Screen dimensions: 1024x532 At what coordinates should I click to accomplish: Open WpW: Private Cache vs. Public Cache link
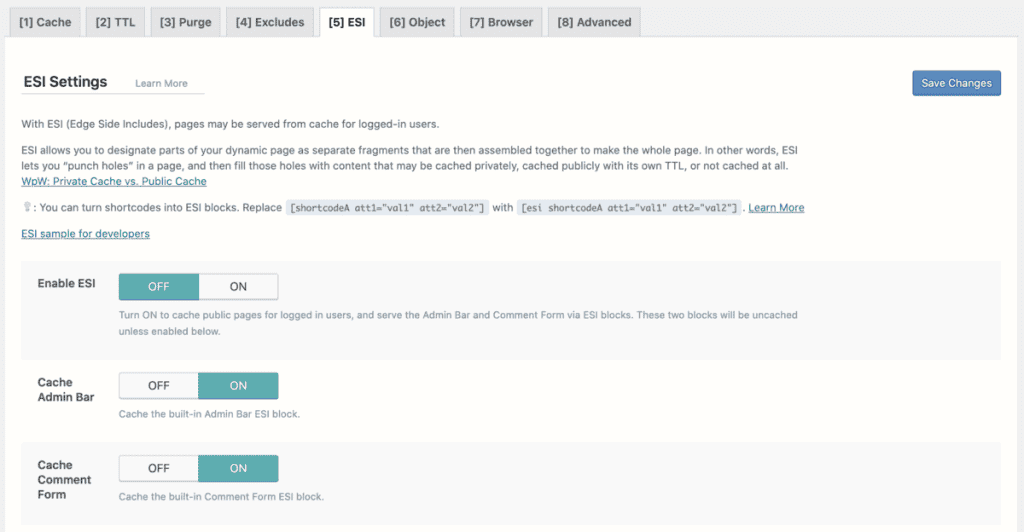point(114,181)
